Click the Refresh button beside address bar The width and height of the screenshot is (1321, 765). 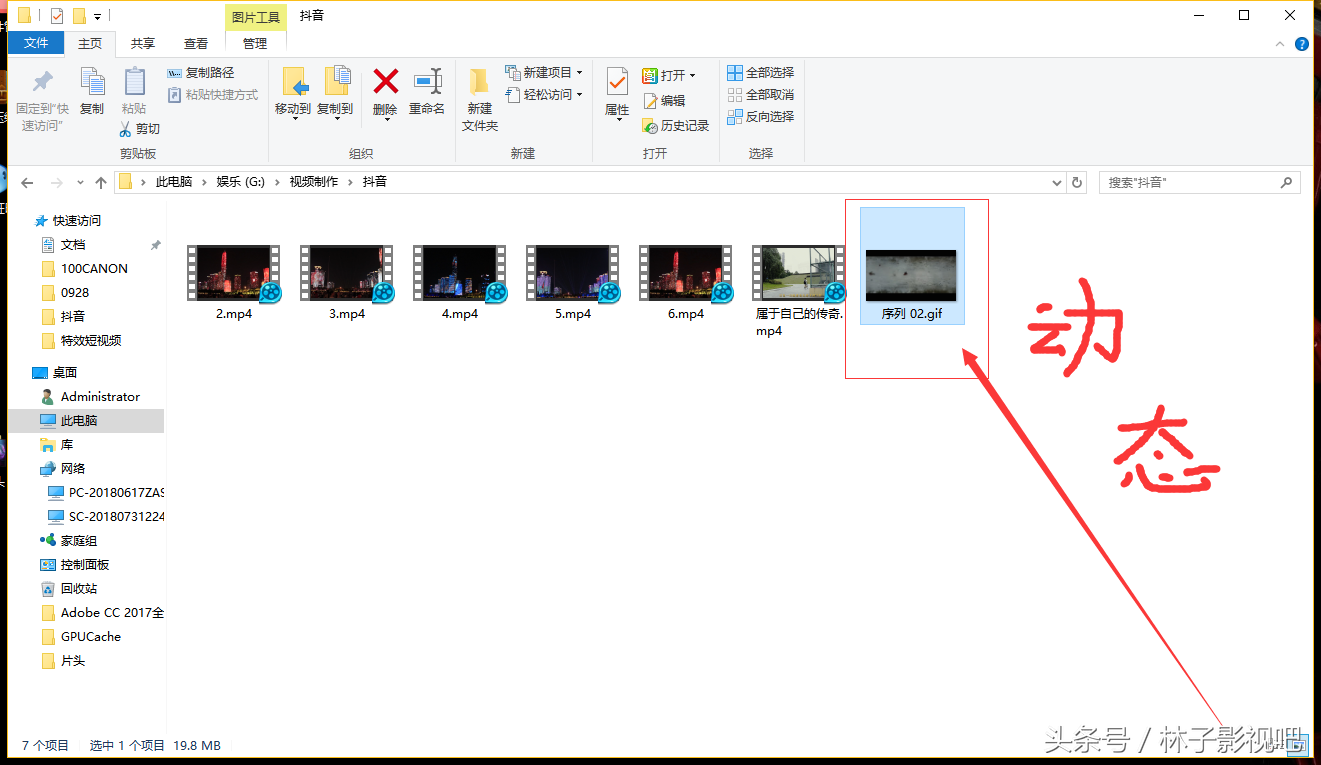[x=1077, y=182]
